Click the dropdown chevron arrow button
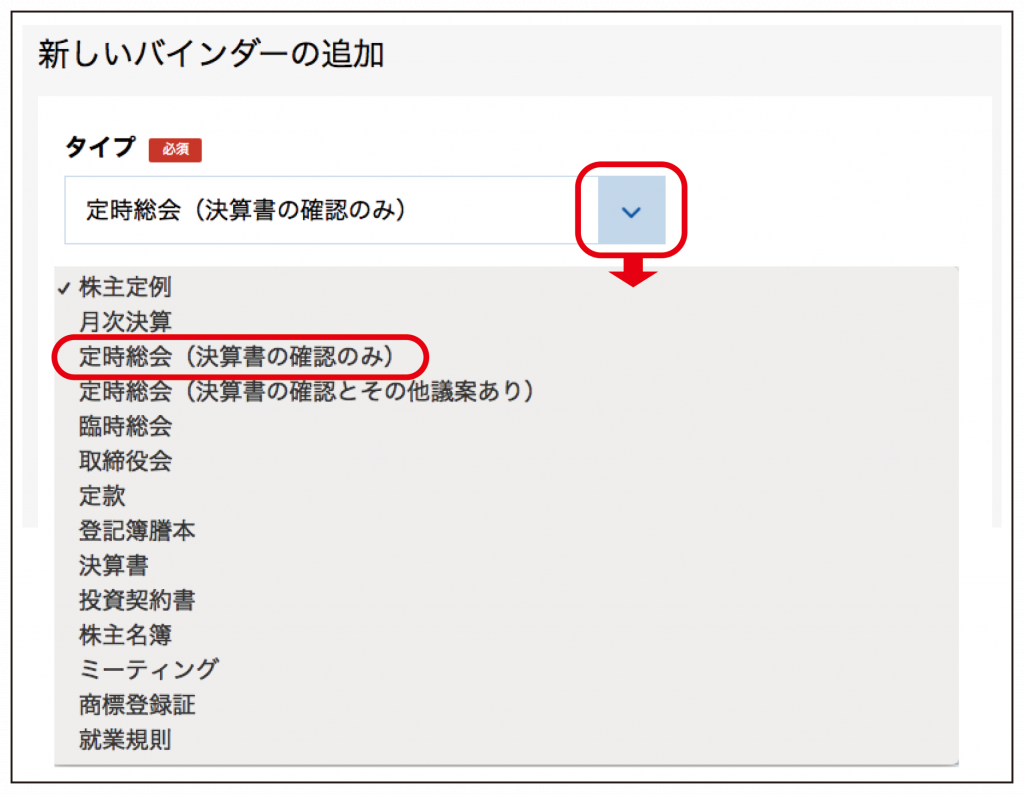The image size is (1024, 794). pos(631,210)
